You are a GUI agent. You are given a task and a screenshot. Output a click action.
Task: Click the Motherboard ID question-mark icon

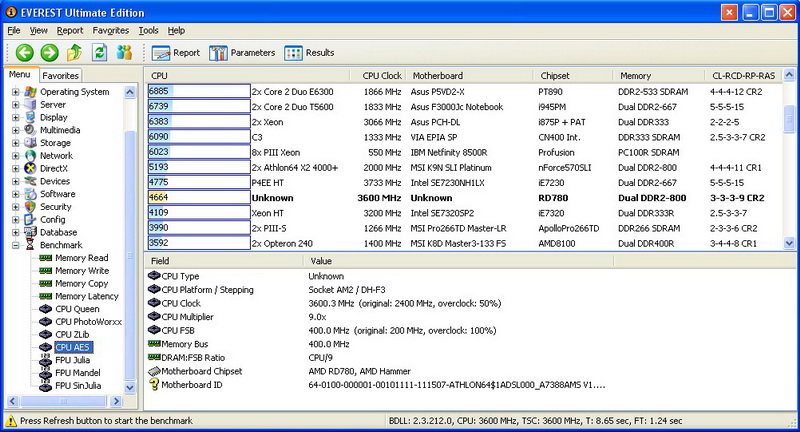click(x=154, y=385)
